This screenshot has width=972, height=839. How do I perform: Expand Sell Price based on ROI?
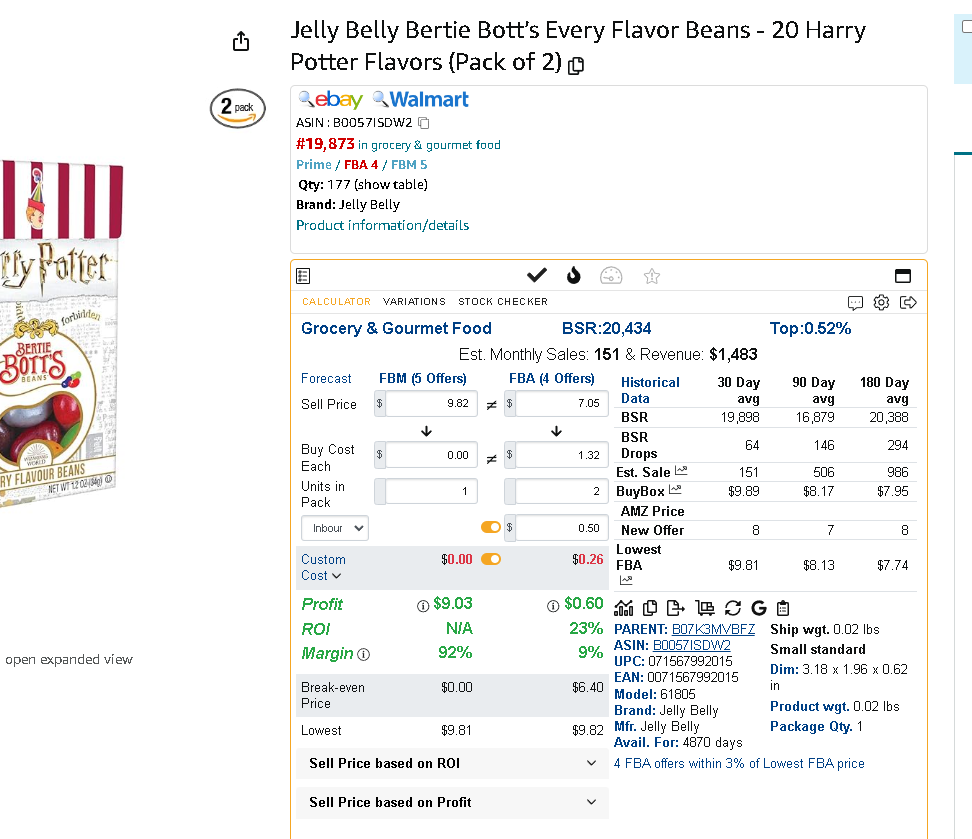click(453, 763)
